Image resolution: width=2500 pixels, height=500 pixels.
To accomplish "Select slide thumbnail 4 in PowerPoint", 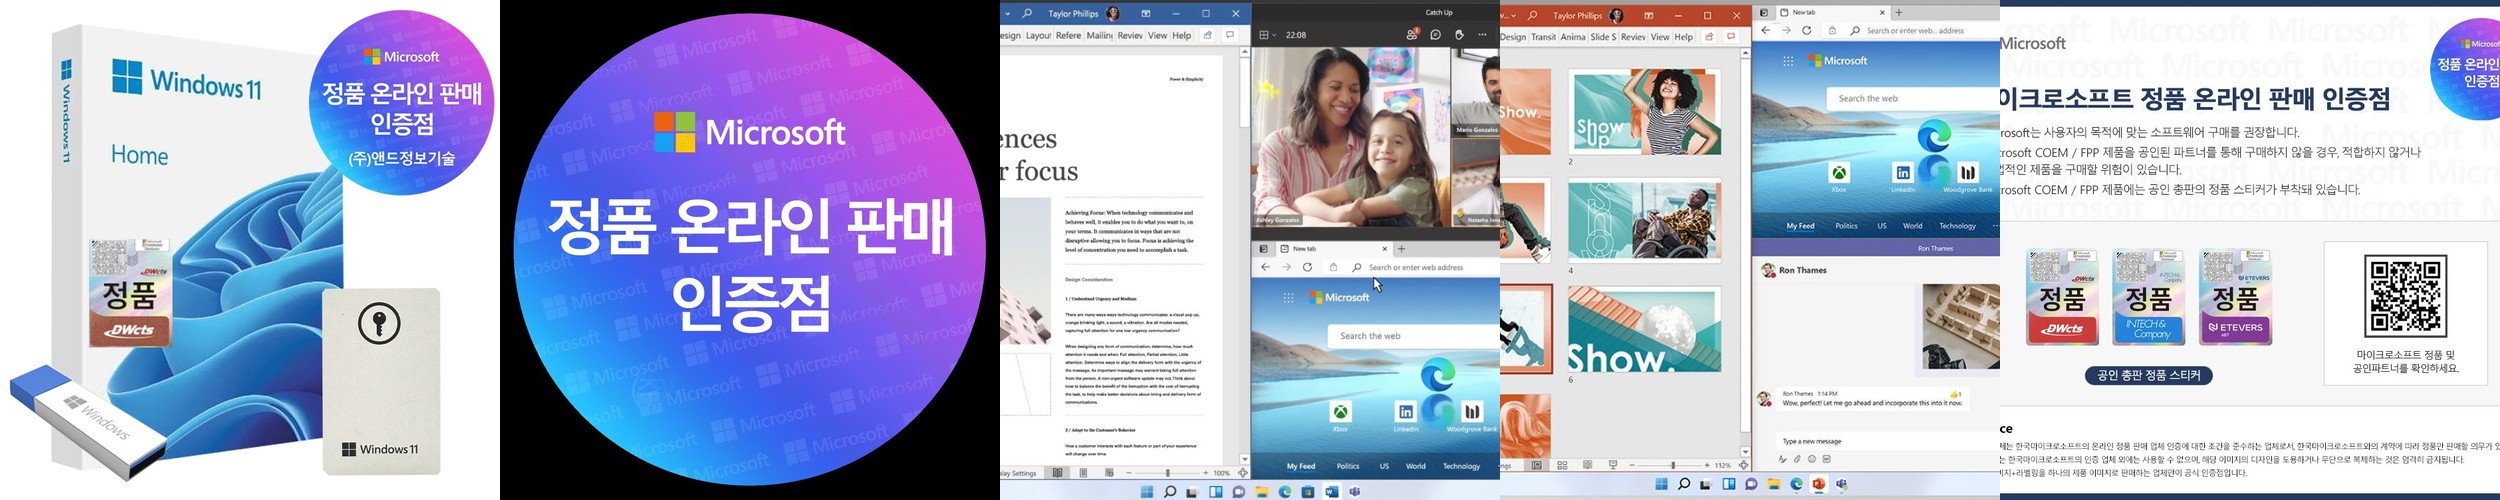I will (1644, 221).
